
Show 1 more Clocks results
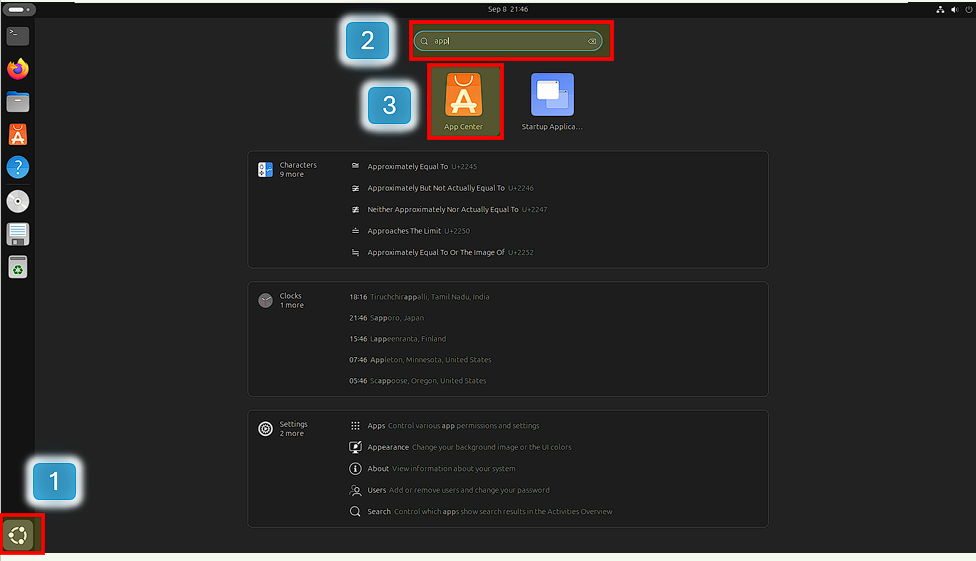click(x=291, y=305)
